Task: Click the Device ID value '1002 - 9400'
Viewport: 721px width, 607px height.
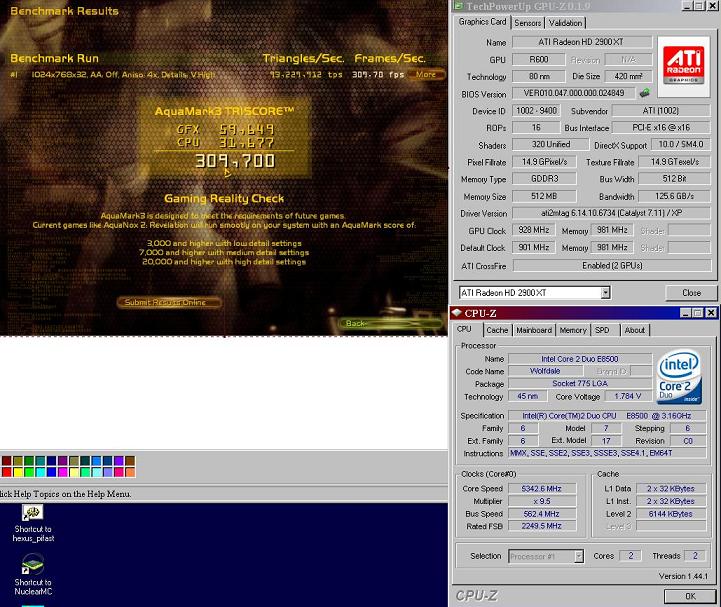Action: 536,110
